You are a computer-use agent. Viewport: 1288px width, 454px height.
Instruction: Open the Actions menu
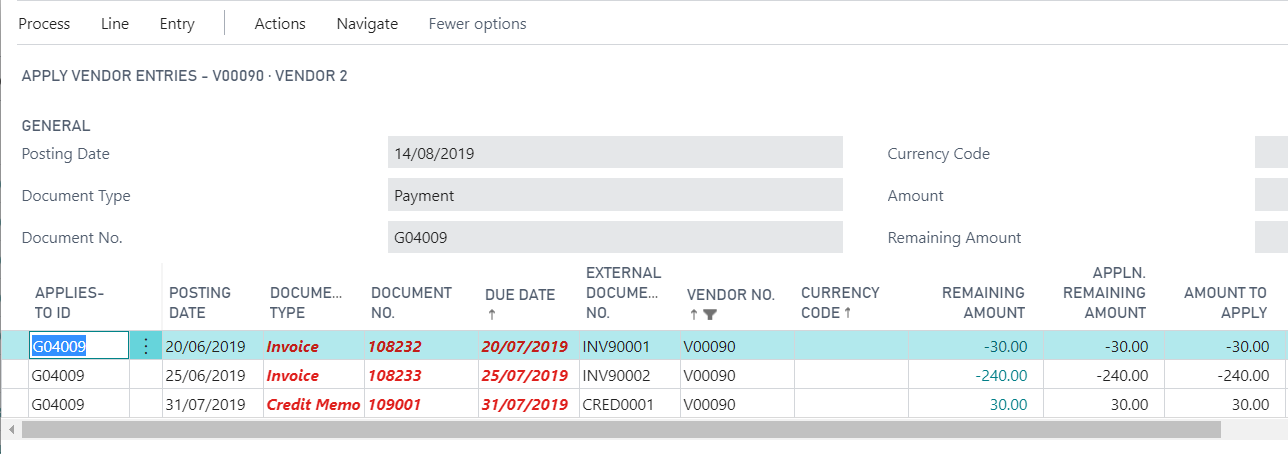click(x=280, y=24)
